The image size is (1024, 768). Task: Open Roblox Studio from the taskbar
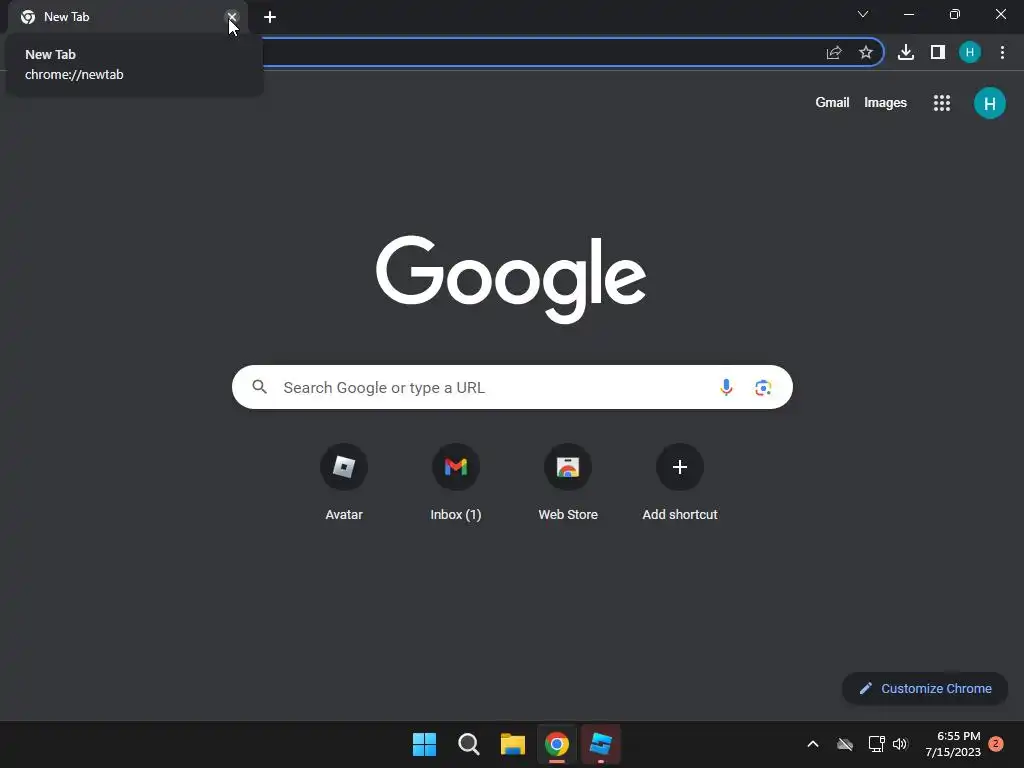pos(601,744)
